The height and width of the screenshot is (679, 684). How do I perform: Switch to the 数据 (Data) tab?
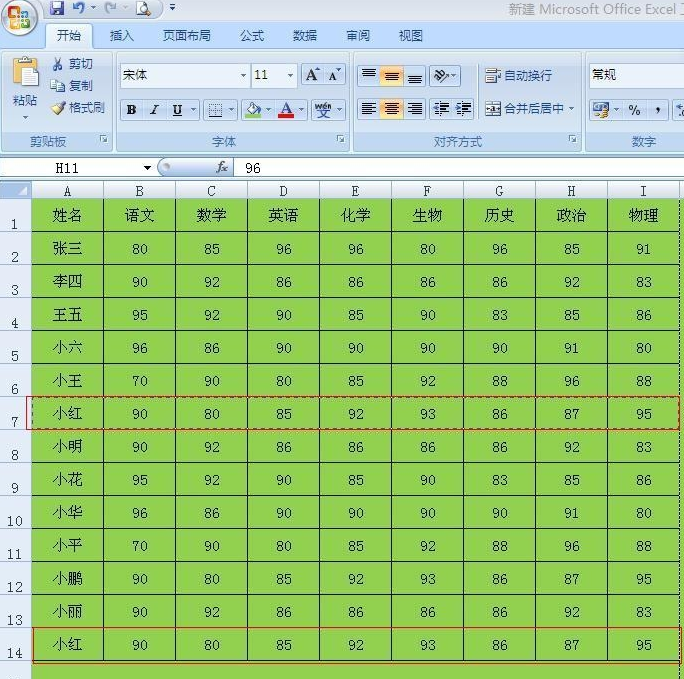click(x=304, y=35)
